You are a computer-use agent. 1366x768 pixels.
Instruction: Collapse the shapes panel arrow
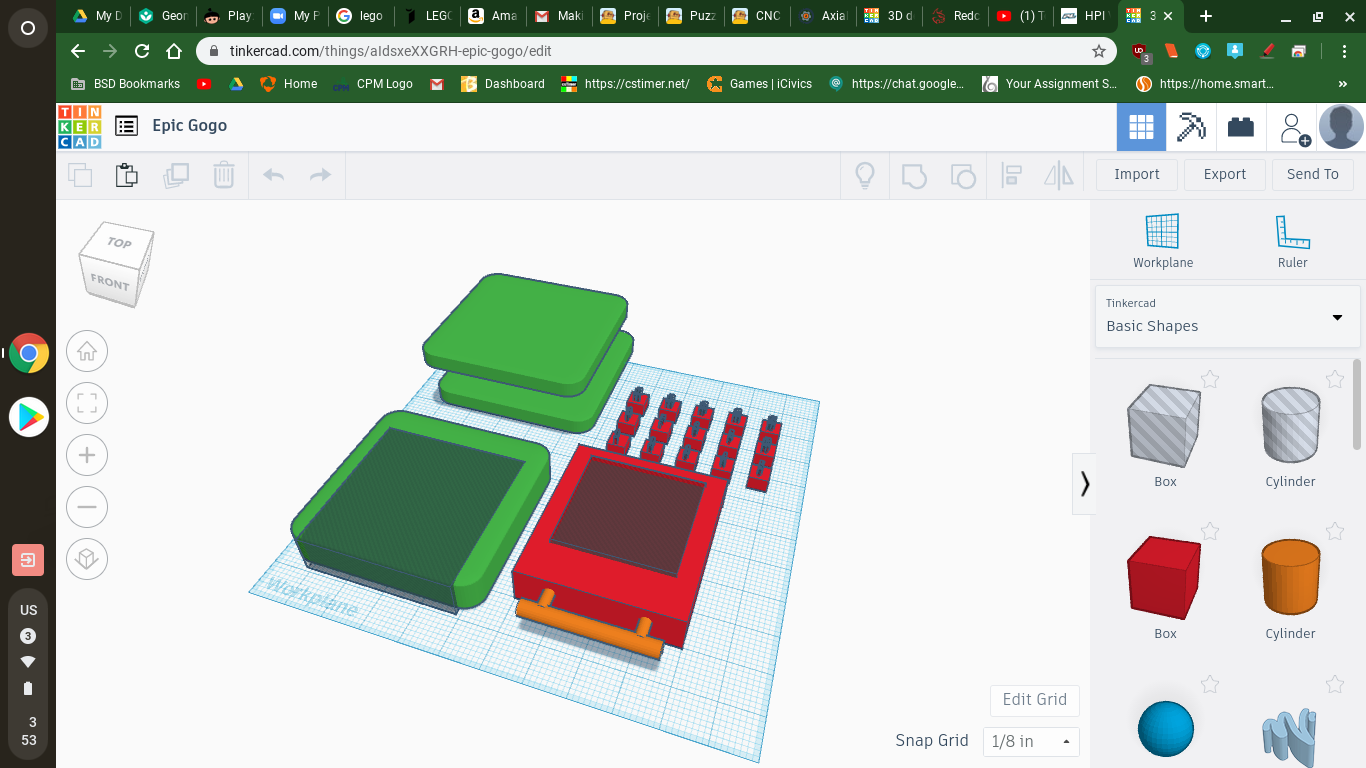click(x=1084, y=484)
